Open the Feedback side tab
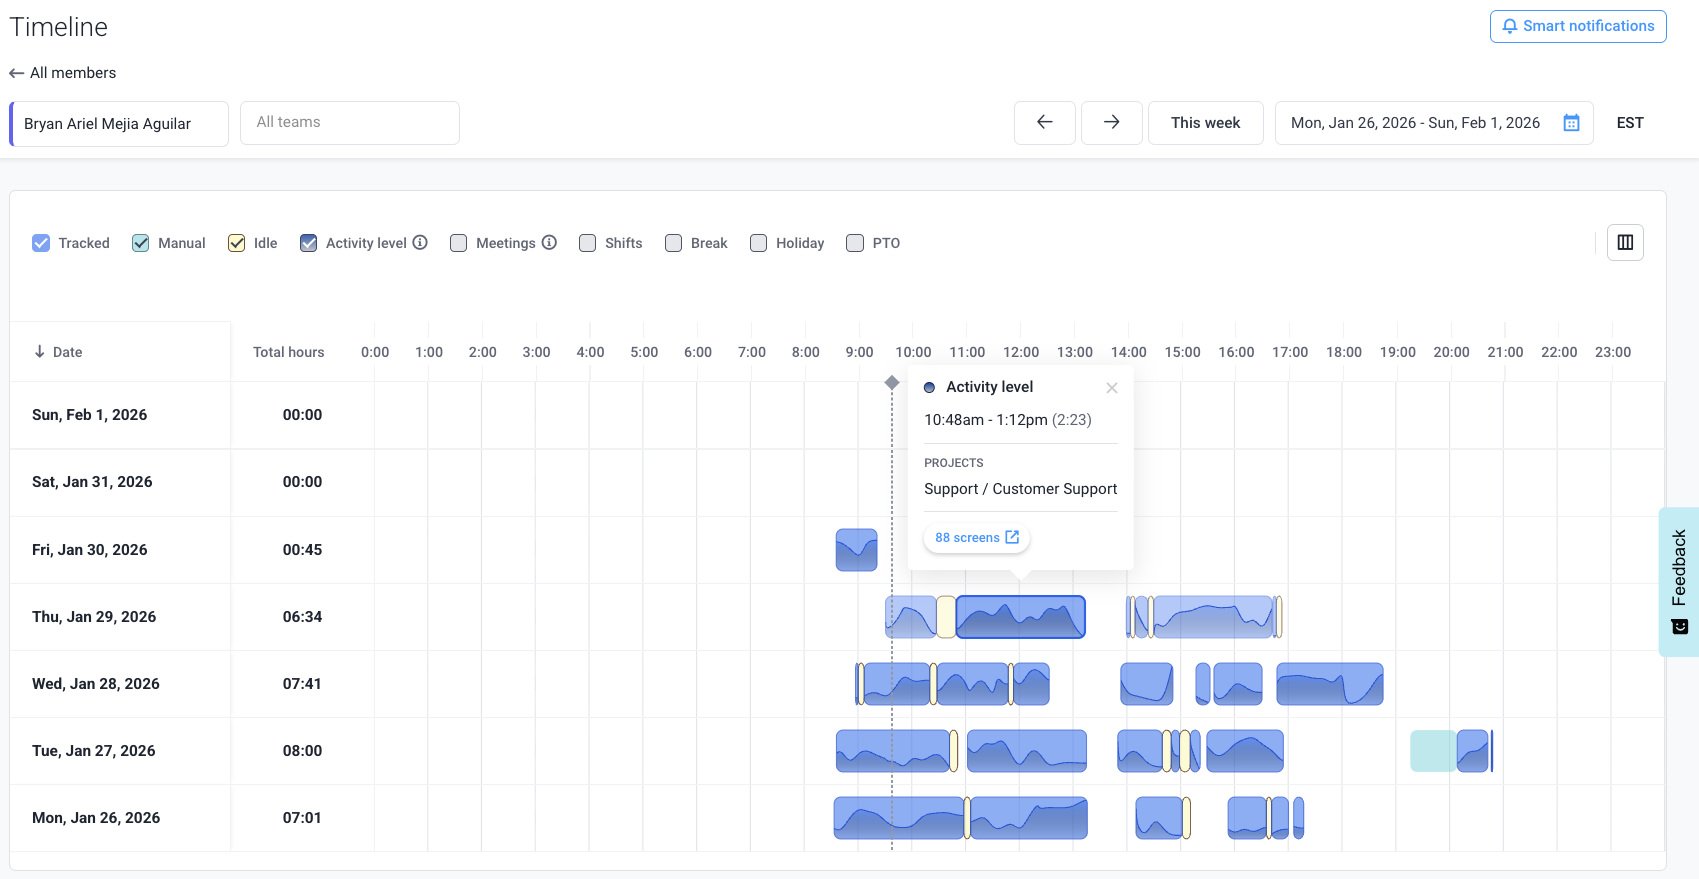1699x879 pixels. click(1679, 581)
